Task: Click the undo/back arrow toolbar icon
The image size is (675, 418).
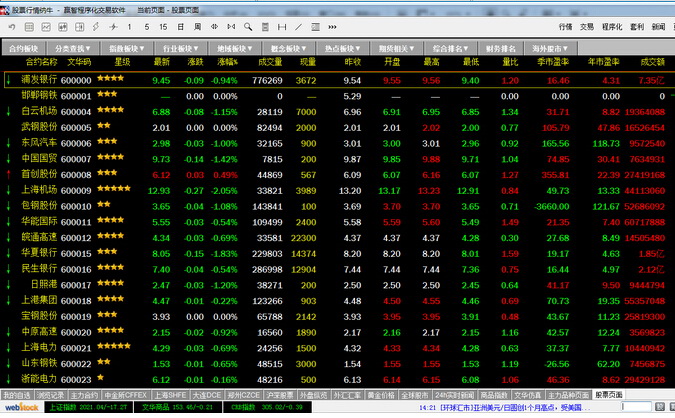Action: point(12,27)
